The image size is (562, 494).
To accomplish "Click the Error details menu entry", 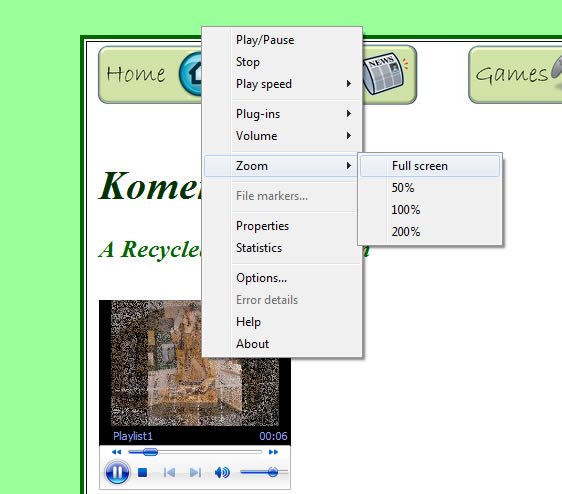I will pyautogui.click(x=282, y=300).
